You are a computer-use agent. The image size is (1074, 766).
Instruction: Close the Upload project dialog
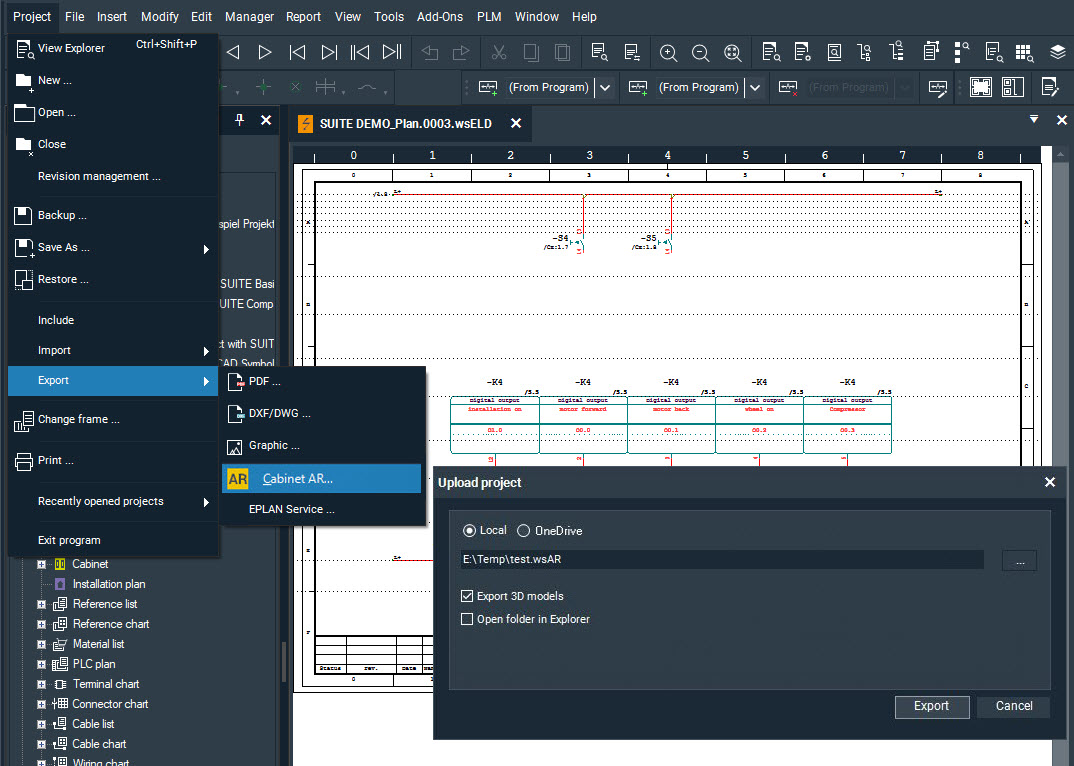click(x=1049, y=482)
